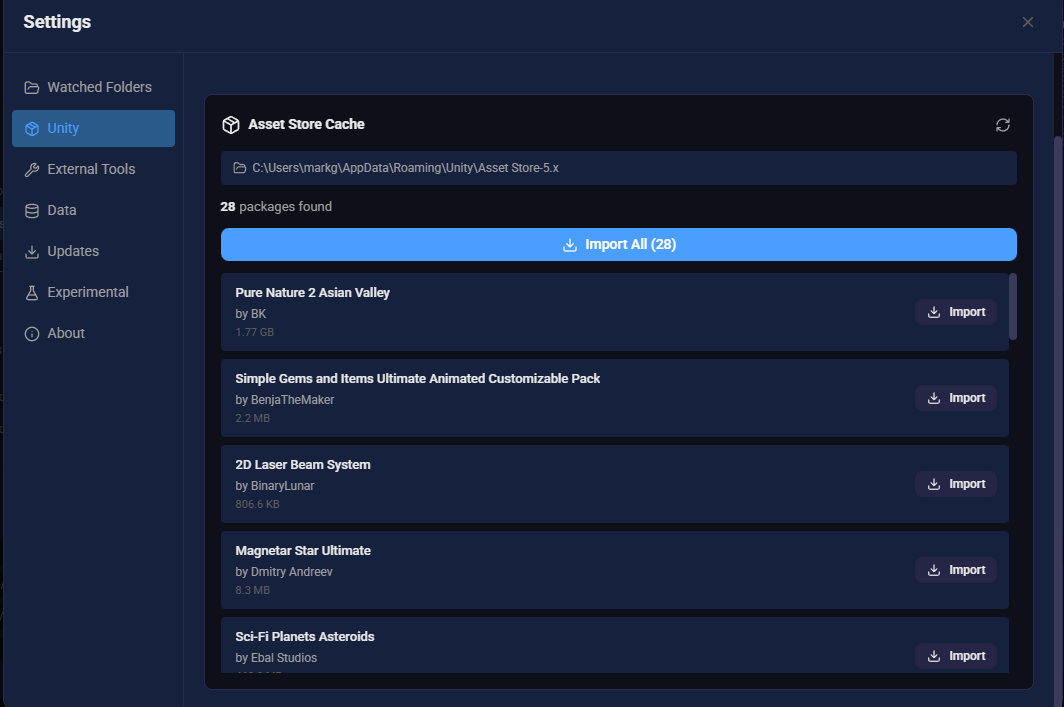Click the Watched Folders folder icon
The height and width of the screenshot is (707, 1064).
pyautogui.click(x=31, y=87)
